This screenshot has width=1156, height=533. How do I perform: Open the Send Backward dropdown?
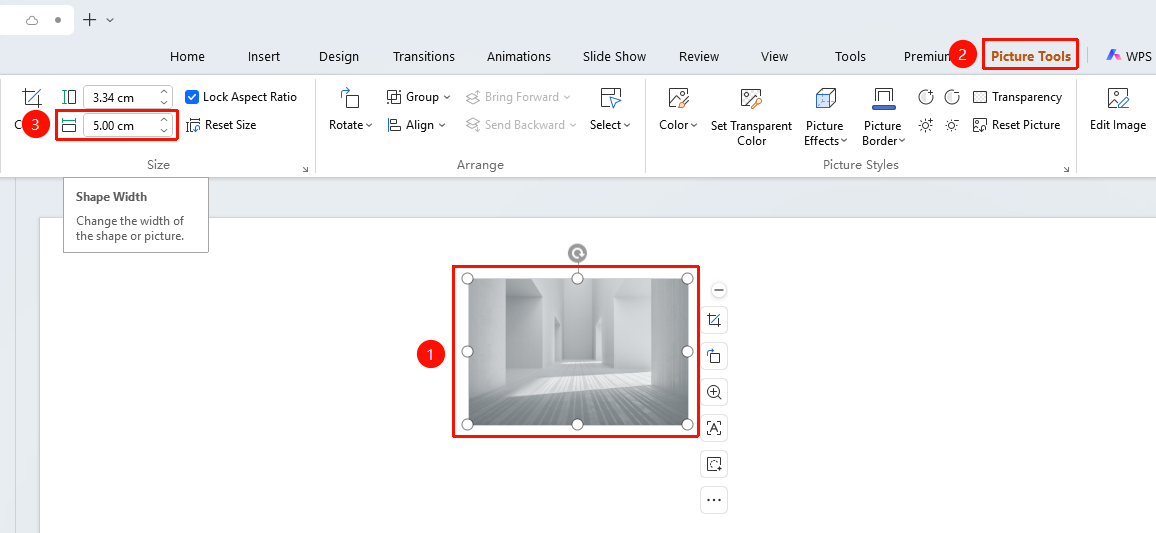coord(521,125)
